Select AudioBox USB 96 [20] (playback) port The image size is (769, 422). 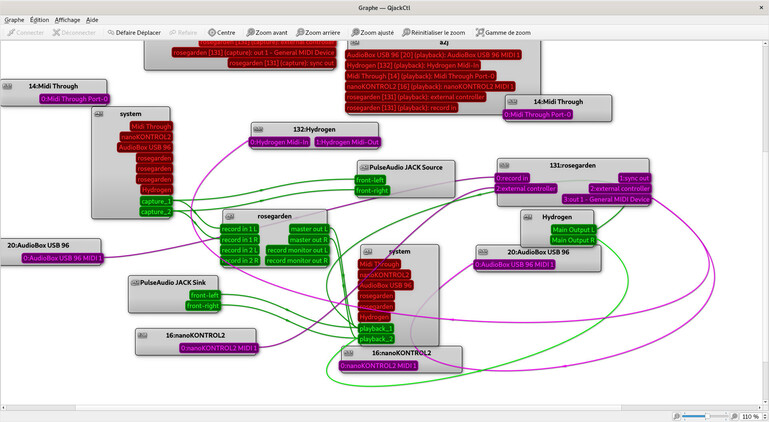click(x=434, y=55)
